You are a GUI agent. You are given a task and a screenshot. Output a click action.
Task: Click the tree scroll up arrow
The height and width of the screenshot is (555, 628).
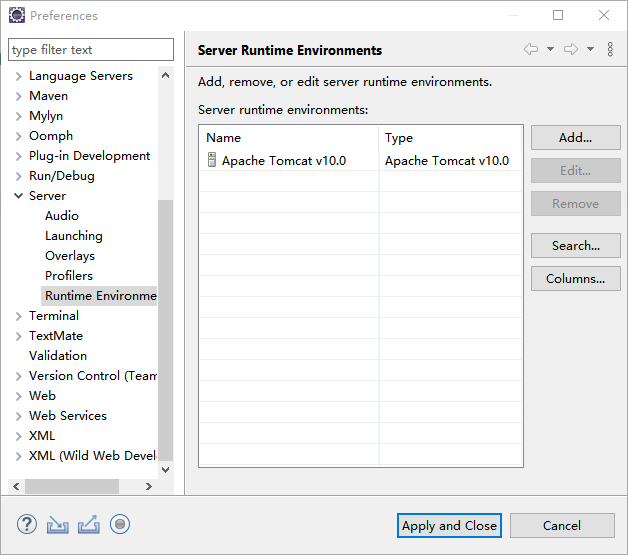click(165, 75)
